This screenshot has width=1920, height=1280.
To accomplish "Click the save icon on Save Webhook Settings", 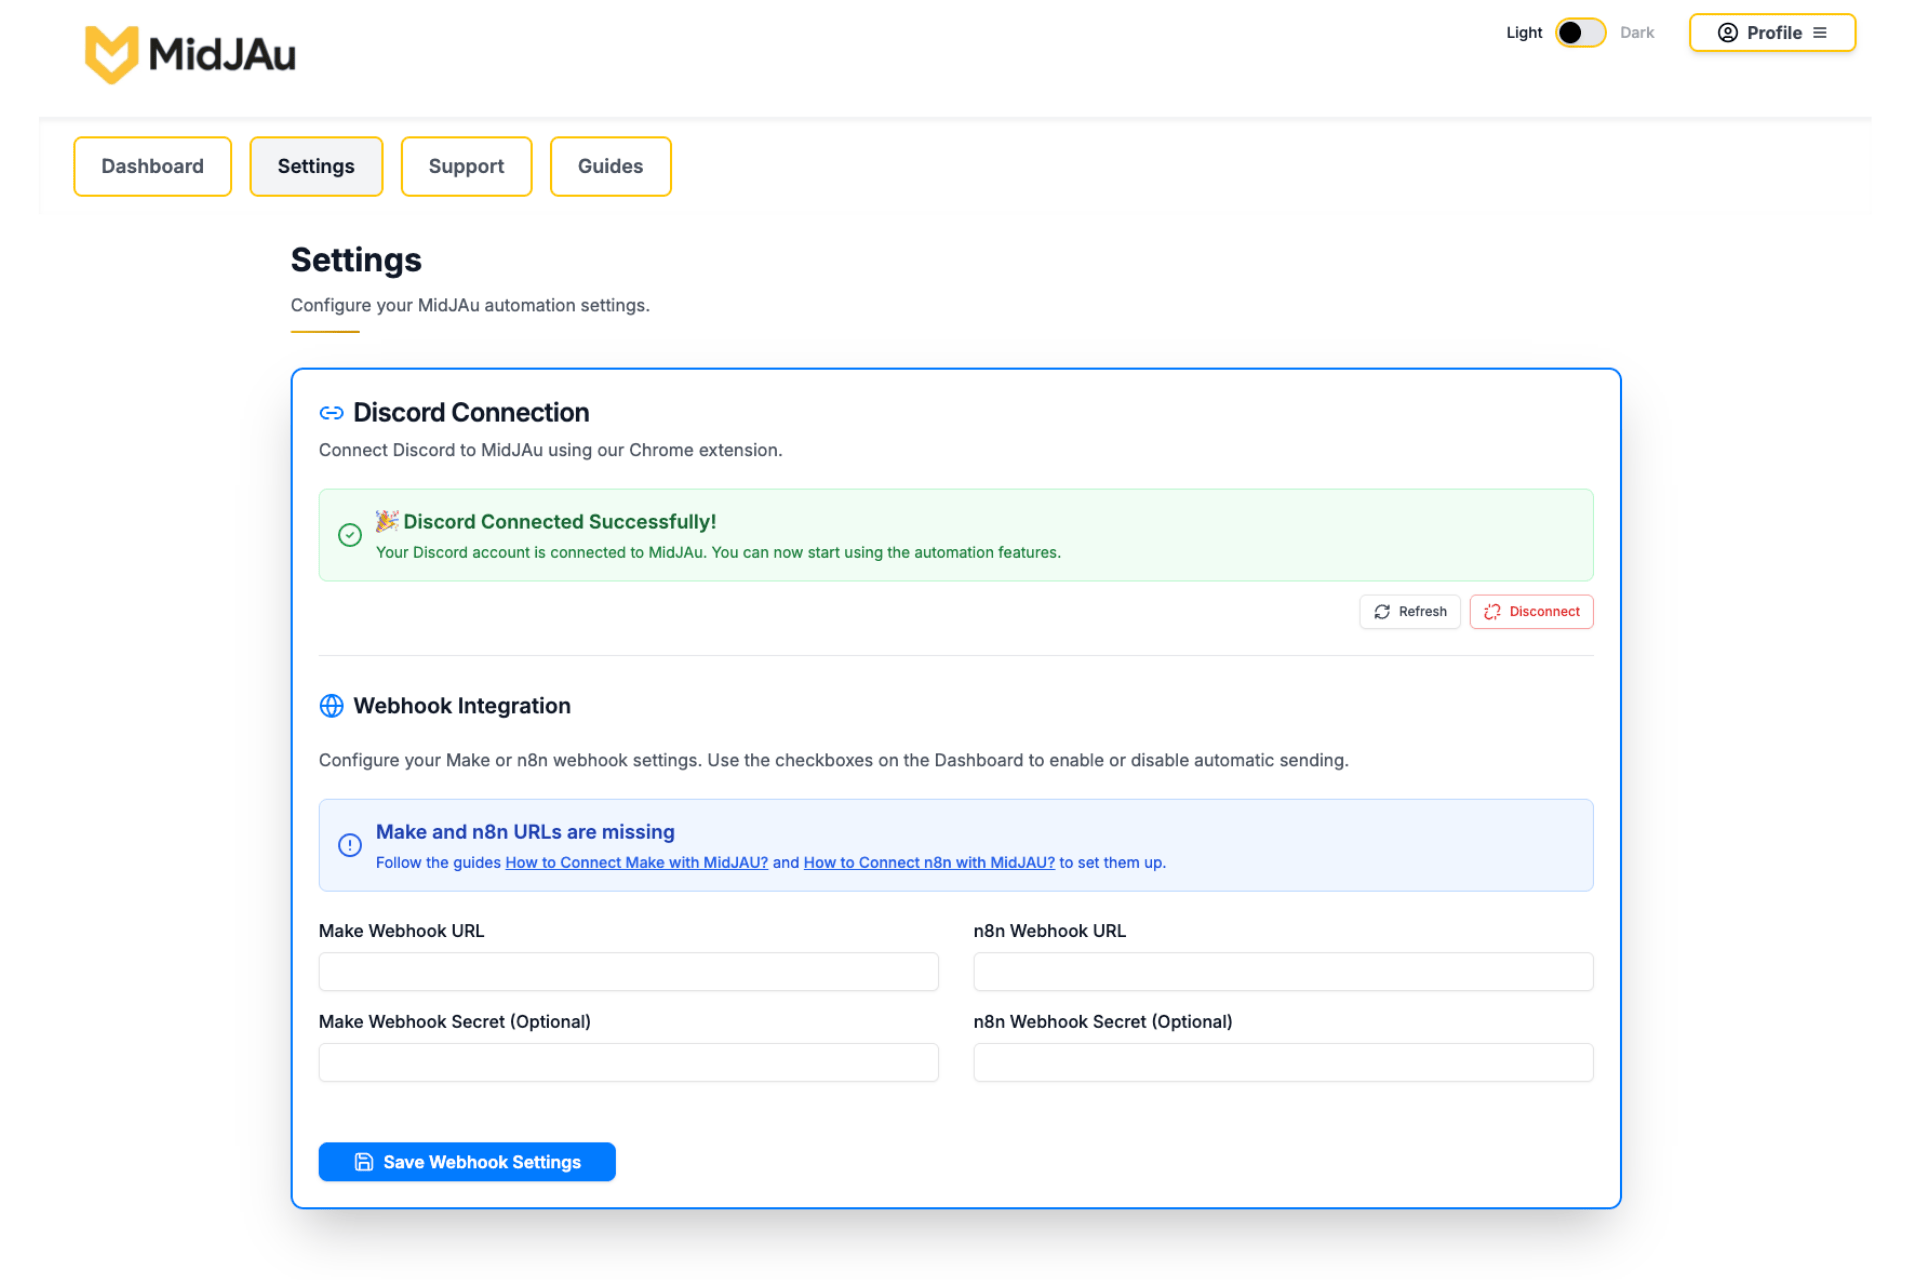I will click(362, 1161).
